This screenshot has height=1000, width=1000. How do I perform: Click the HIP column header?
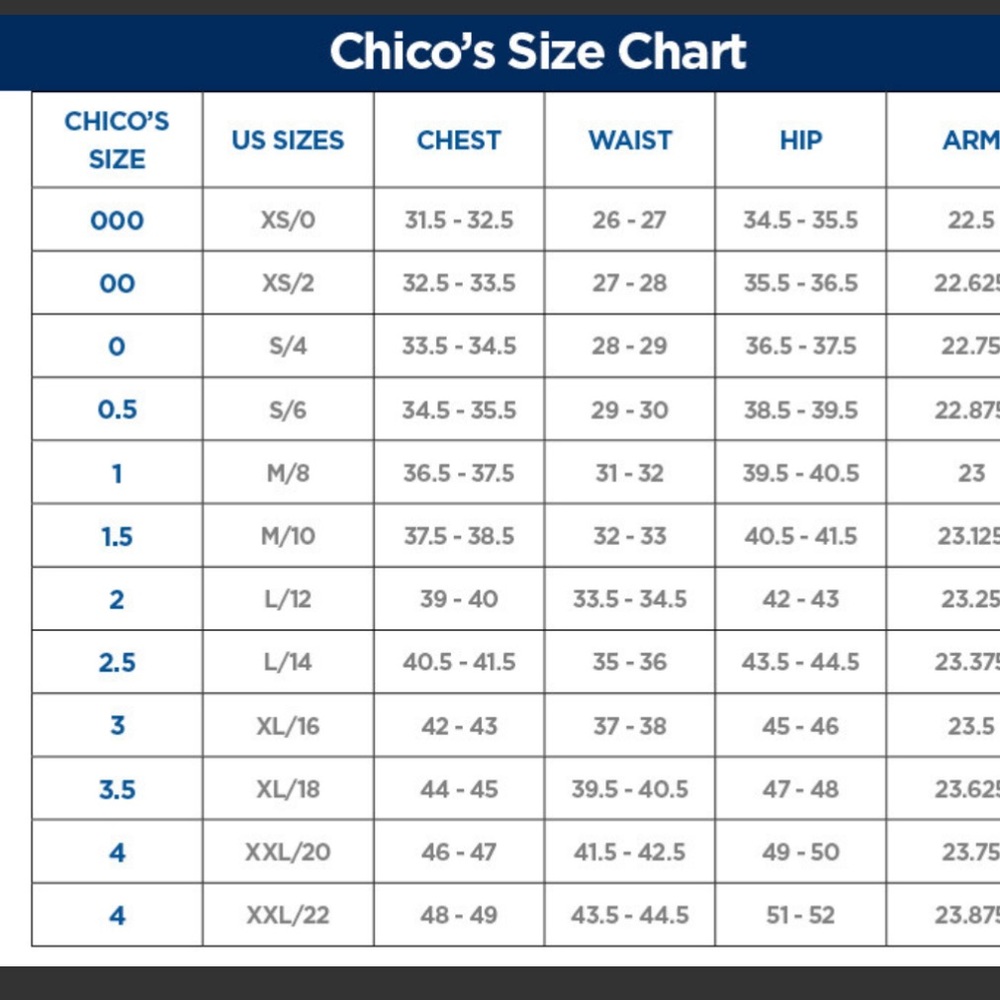(800, 140)
